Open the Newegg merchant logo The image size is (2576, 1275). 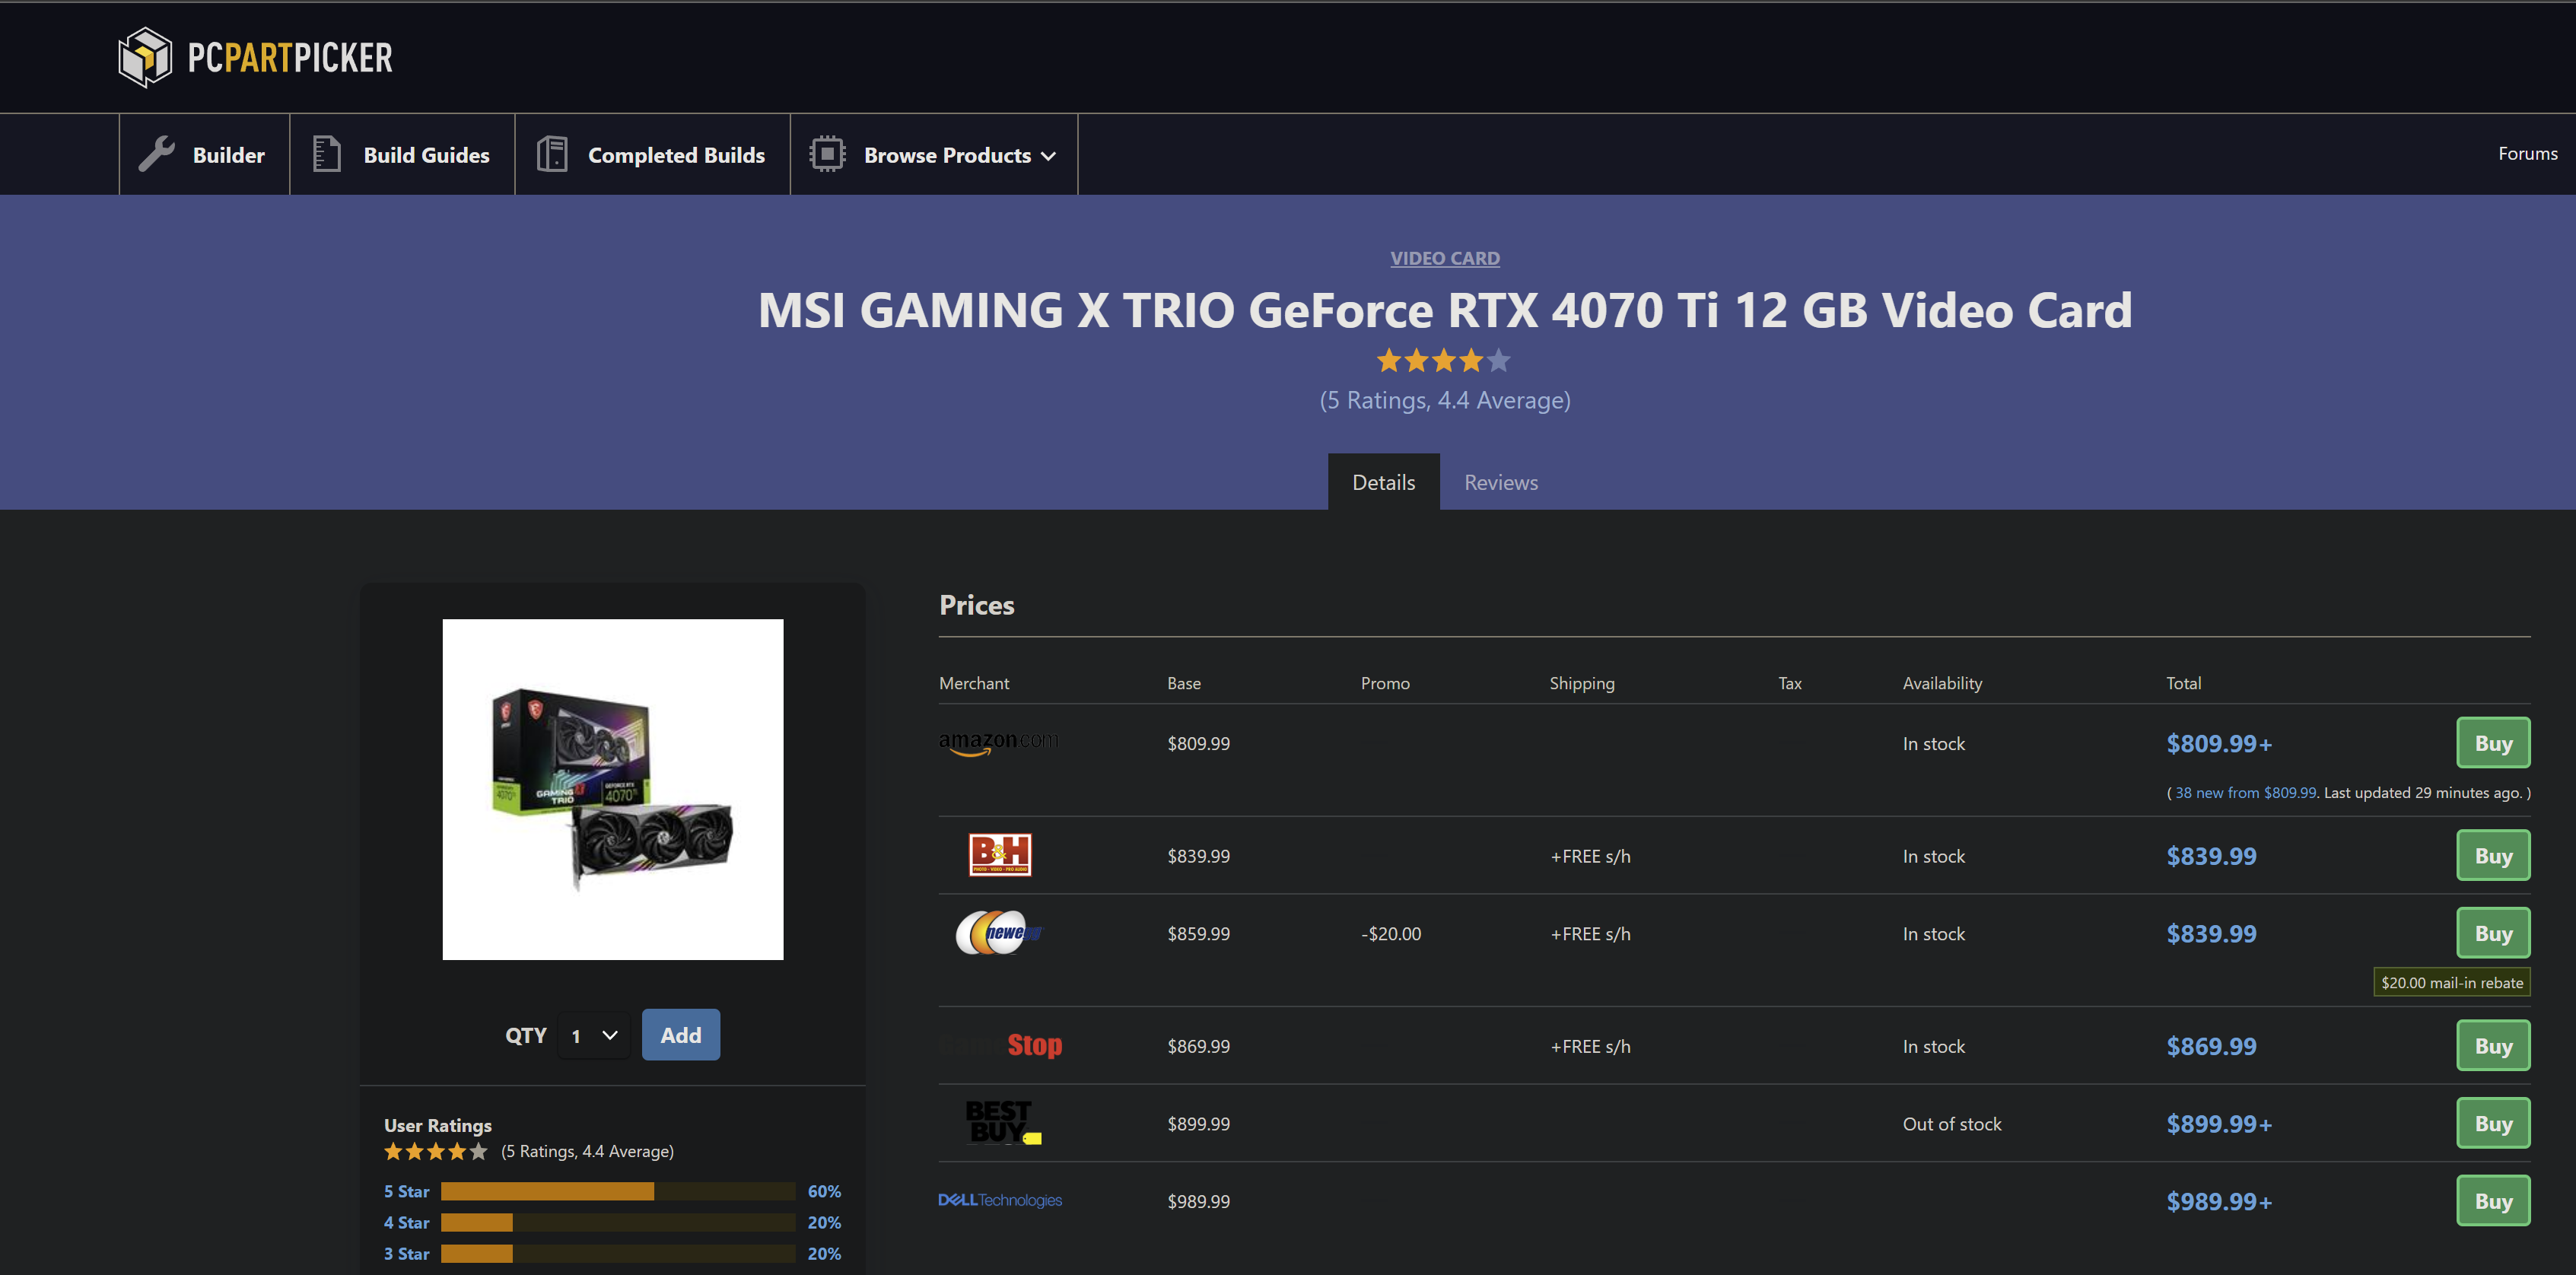pyautogui.click(x=998, y=933)
